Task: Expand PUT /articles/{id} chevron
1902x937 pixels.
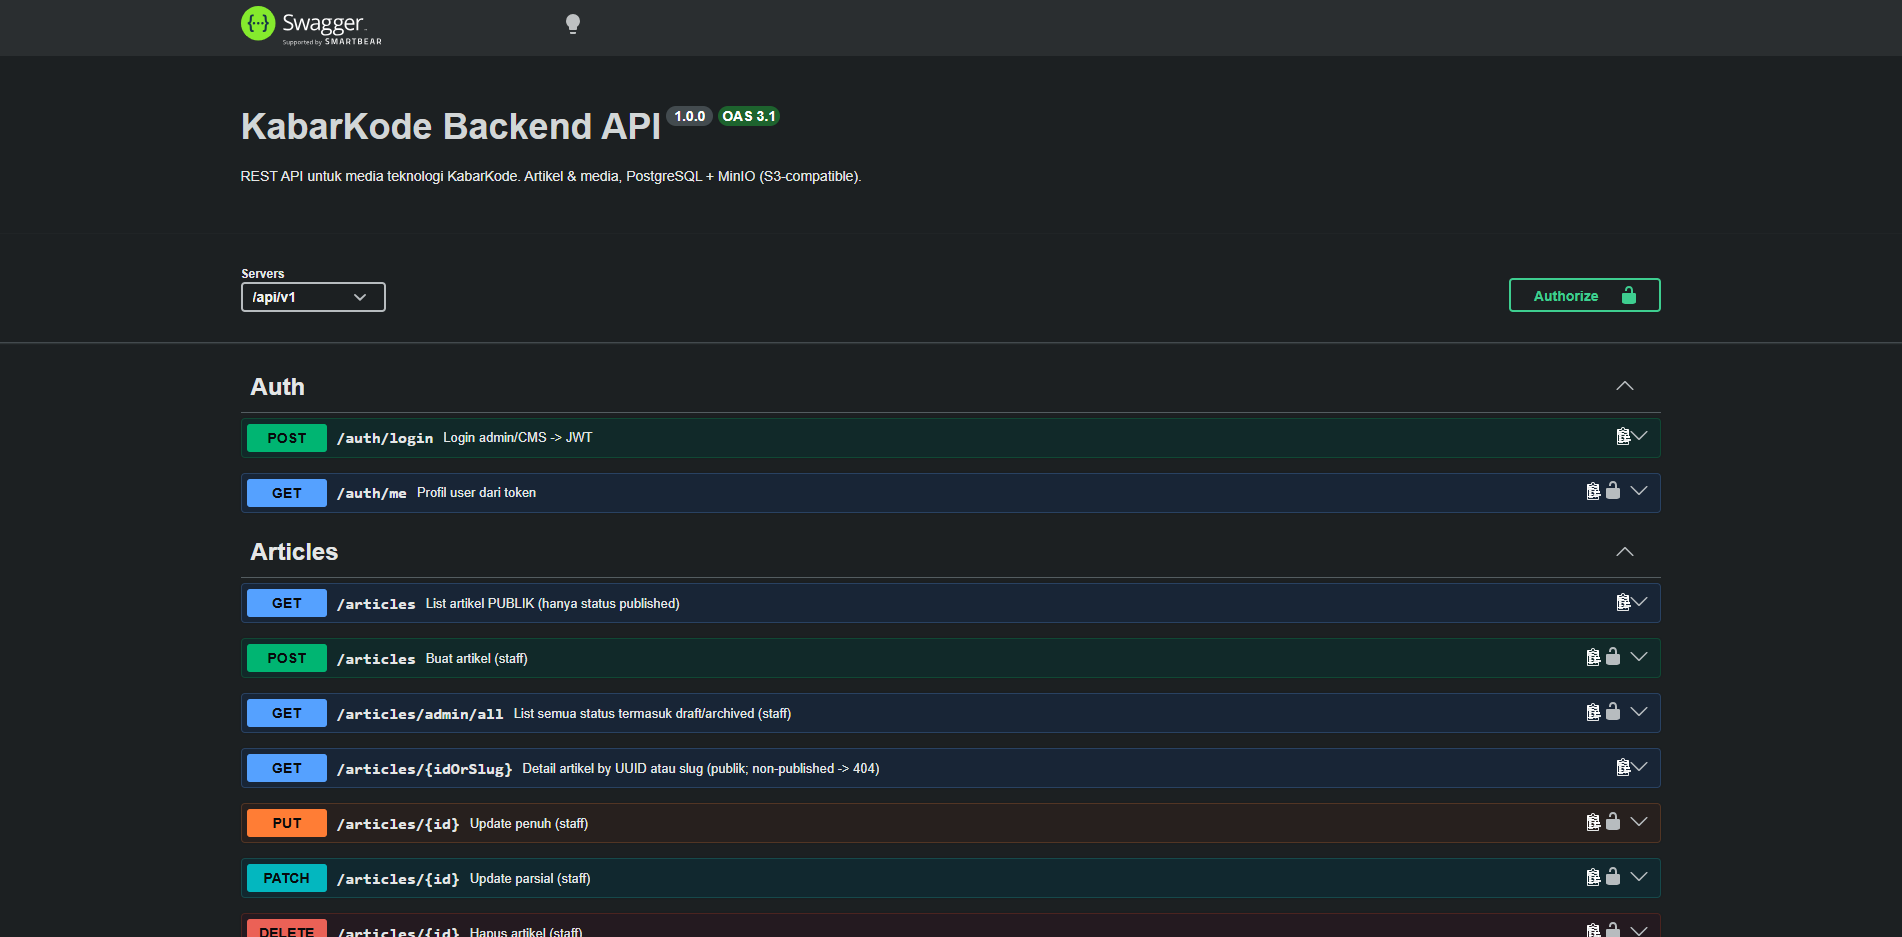Action: (x=1639, y=822)
